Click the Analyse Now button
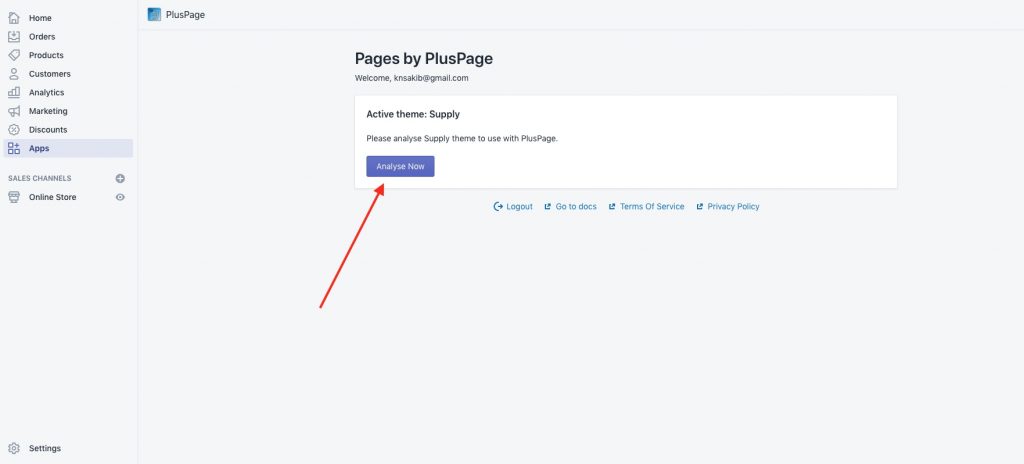Viewport: 1024px width, 464px height. click(400, 166)
